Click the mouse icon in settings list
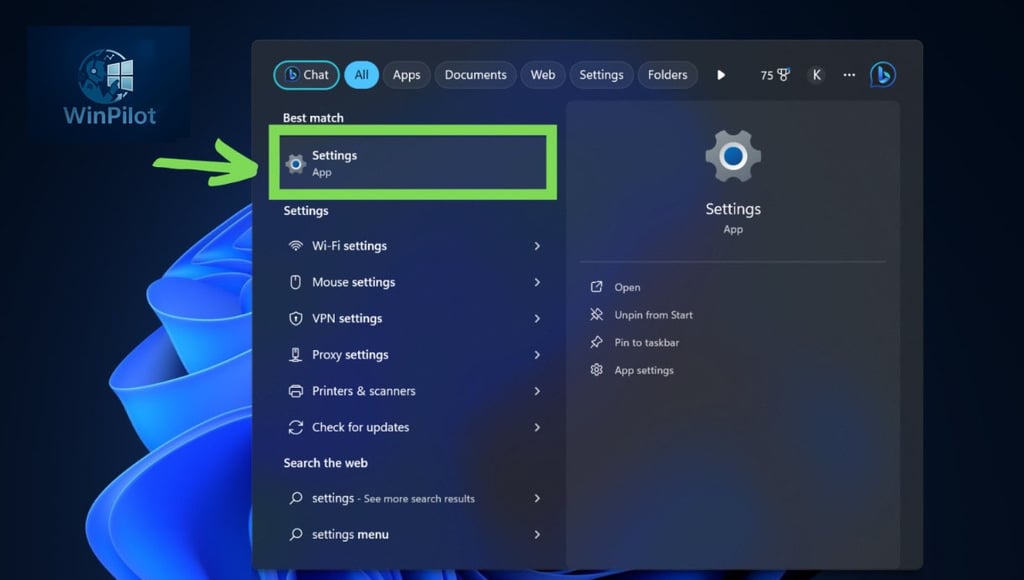The image size is (1024, 580). (x=296, y=282)
